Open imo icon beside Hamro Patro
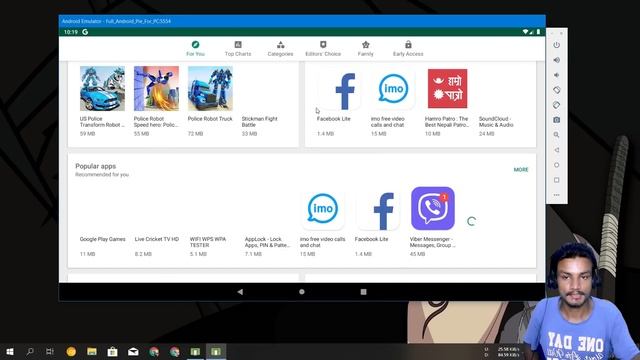The height and width of the screenshot is (360, 640). pyautogui.click(x=393, y=89)
